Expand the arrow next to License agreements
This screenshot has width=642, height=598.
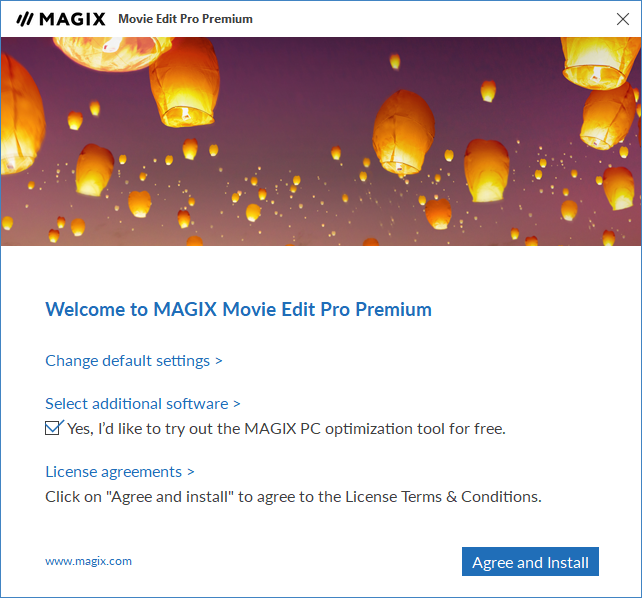click(191, 472)
